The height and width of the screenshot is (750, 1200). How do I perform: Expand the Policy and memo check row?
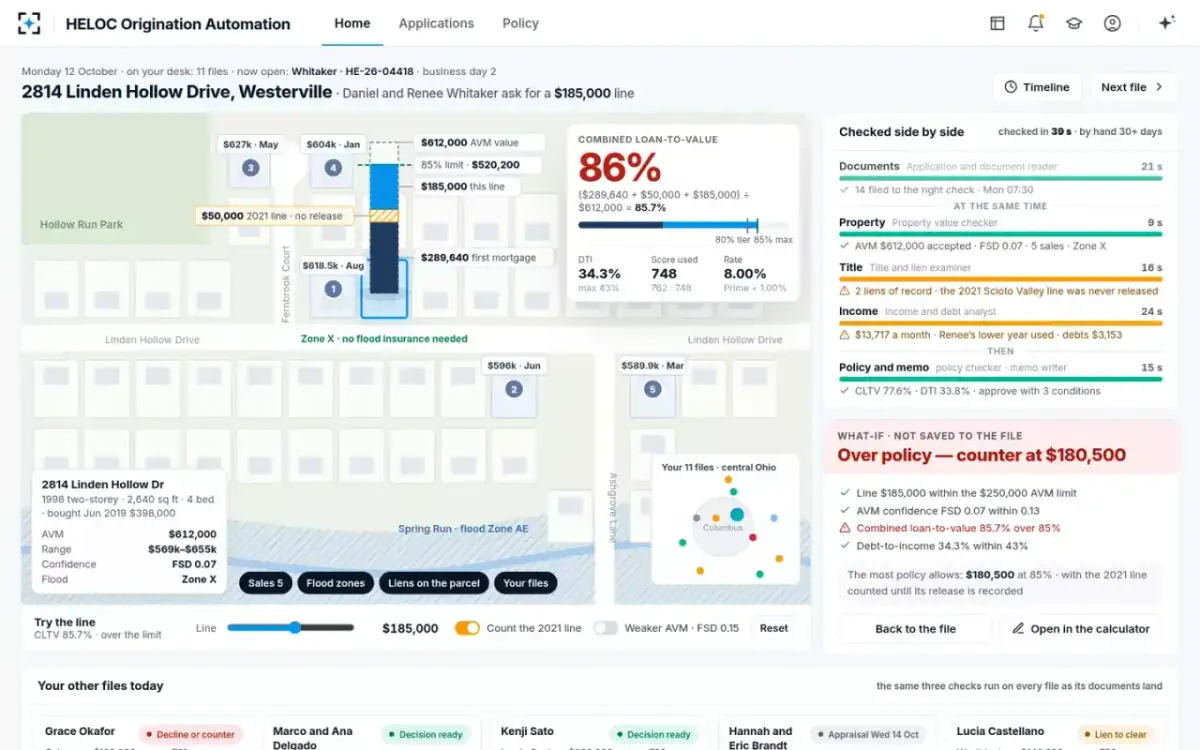click(x=1000, y=379)
